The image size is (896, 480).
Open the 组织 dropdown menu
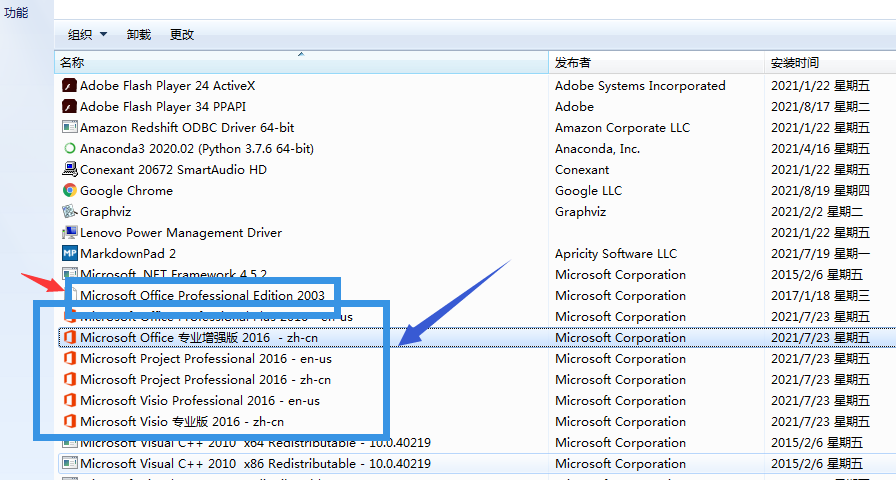pos(87,35)
